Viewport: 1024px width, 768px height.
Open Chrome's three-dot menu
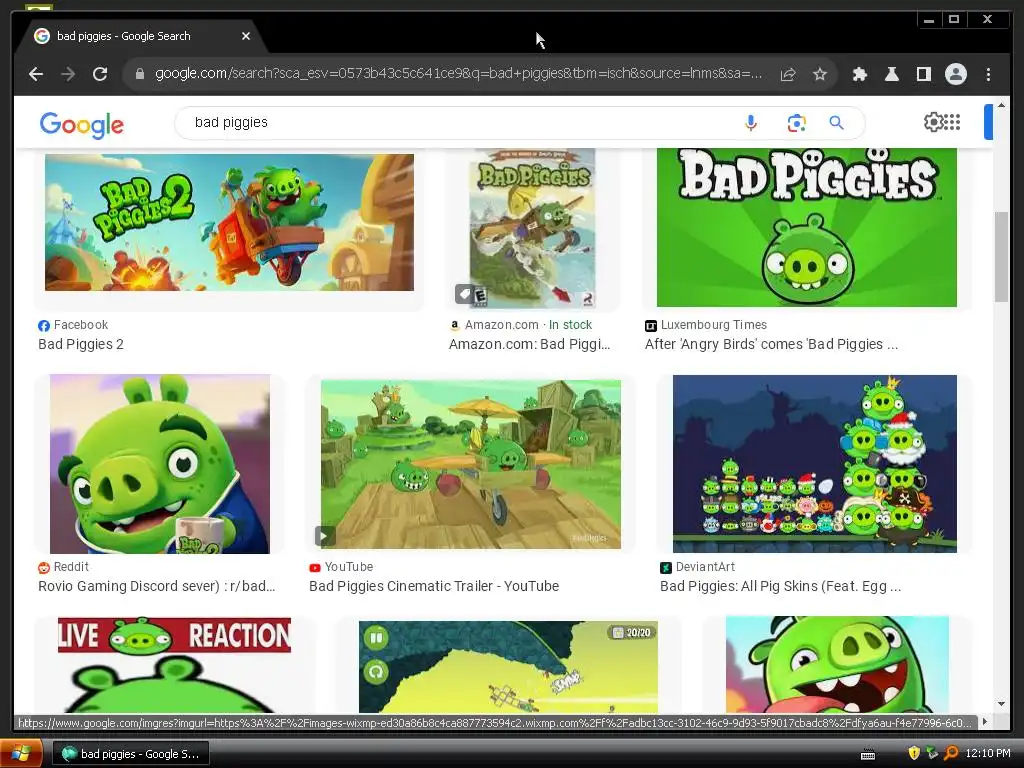pos(988,74)
